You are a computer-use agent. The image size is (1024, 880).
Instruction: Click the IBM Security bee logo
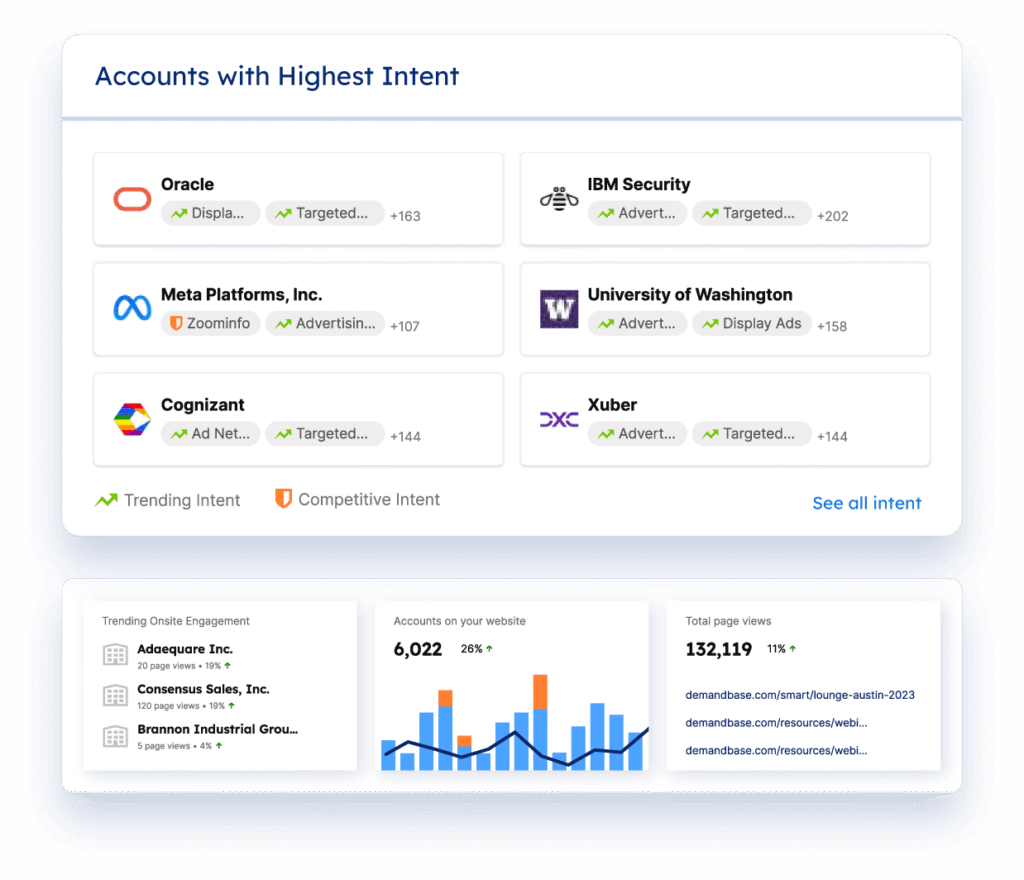(x=558, y=199)
